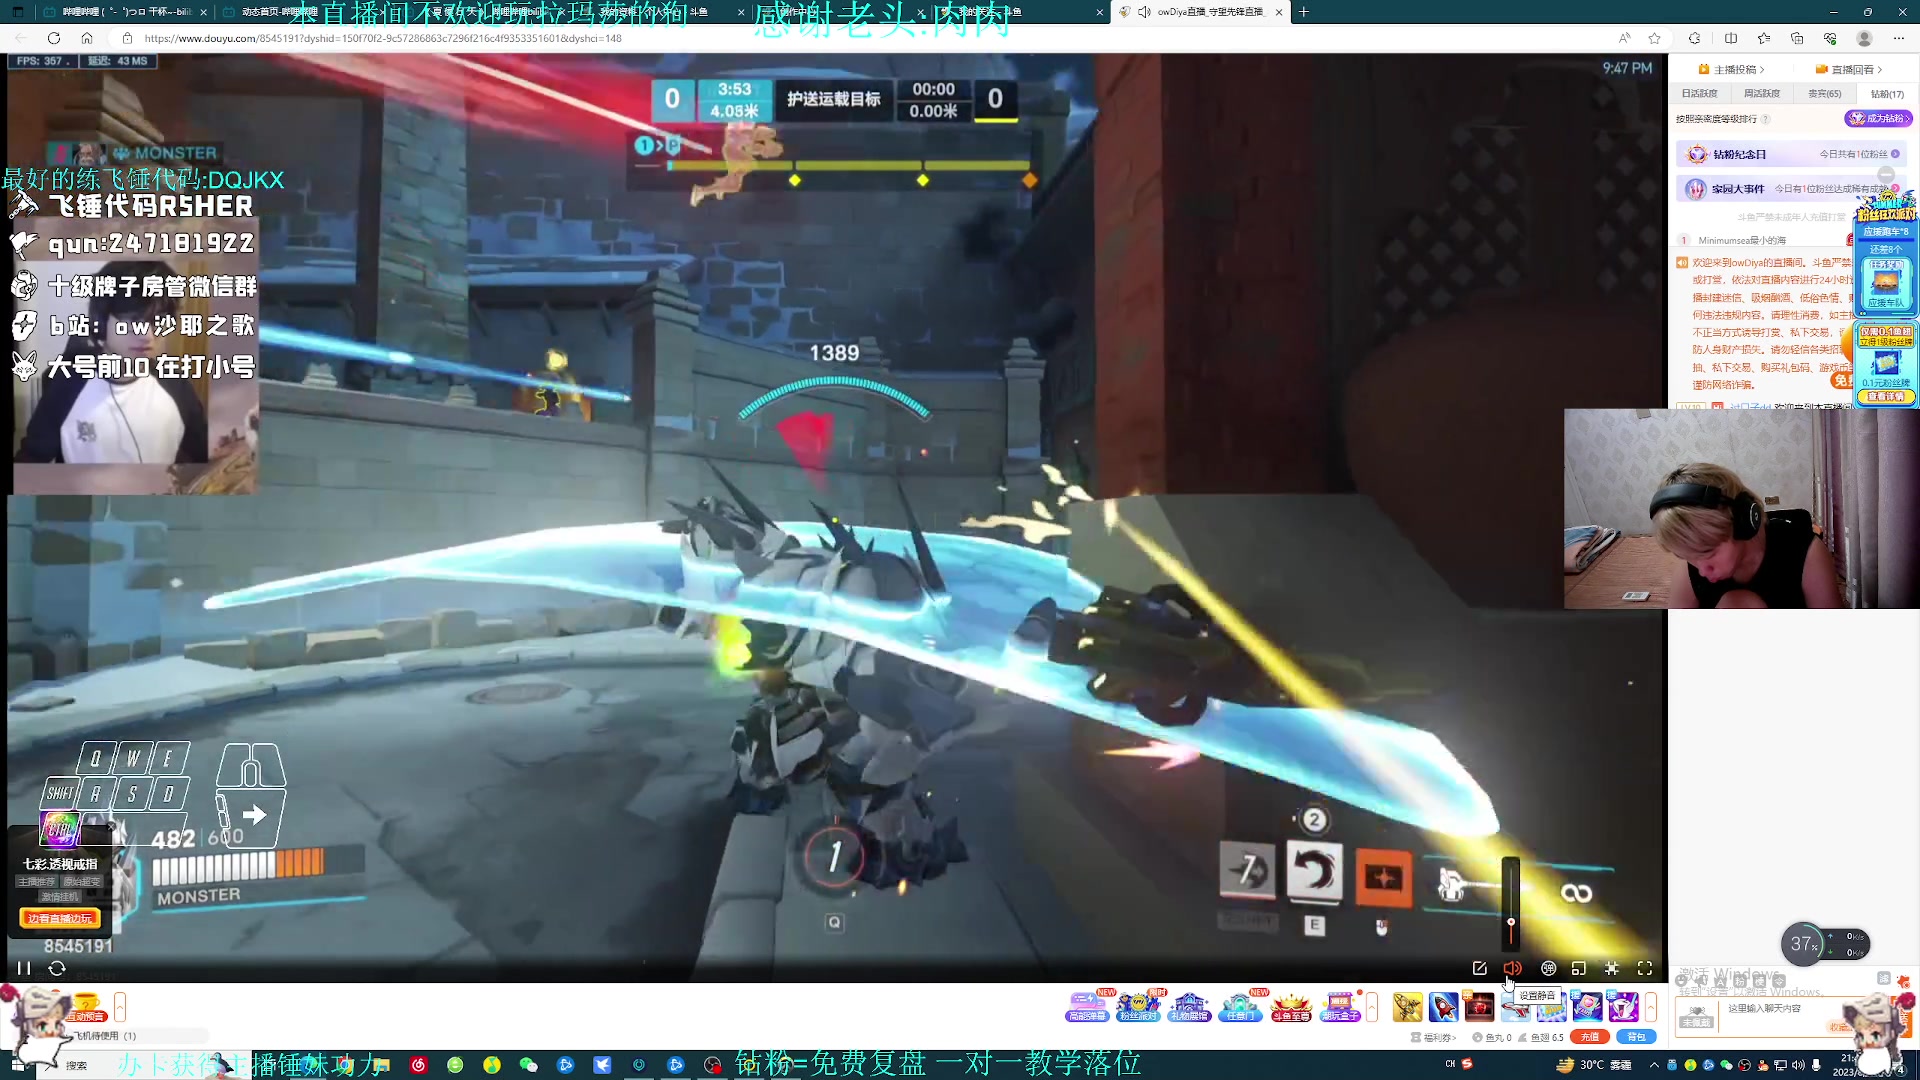Open intimacy ranking help question mark
The height and width of the screenshot is (1080, 1920).
pyautogui.click(x=1765, y=119)
